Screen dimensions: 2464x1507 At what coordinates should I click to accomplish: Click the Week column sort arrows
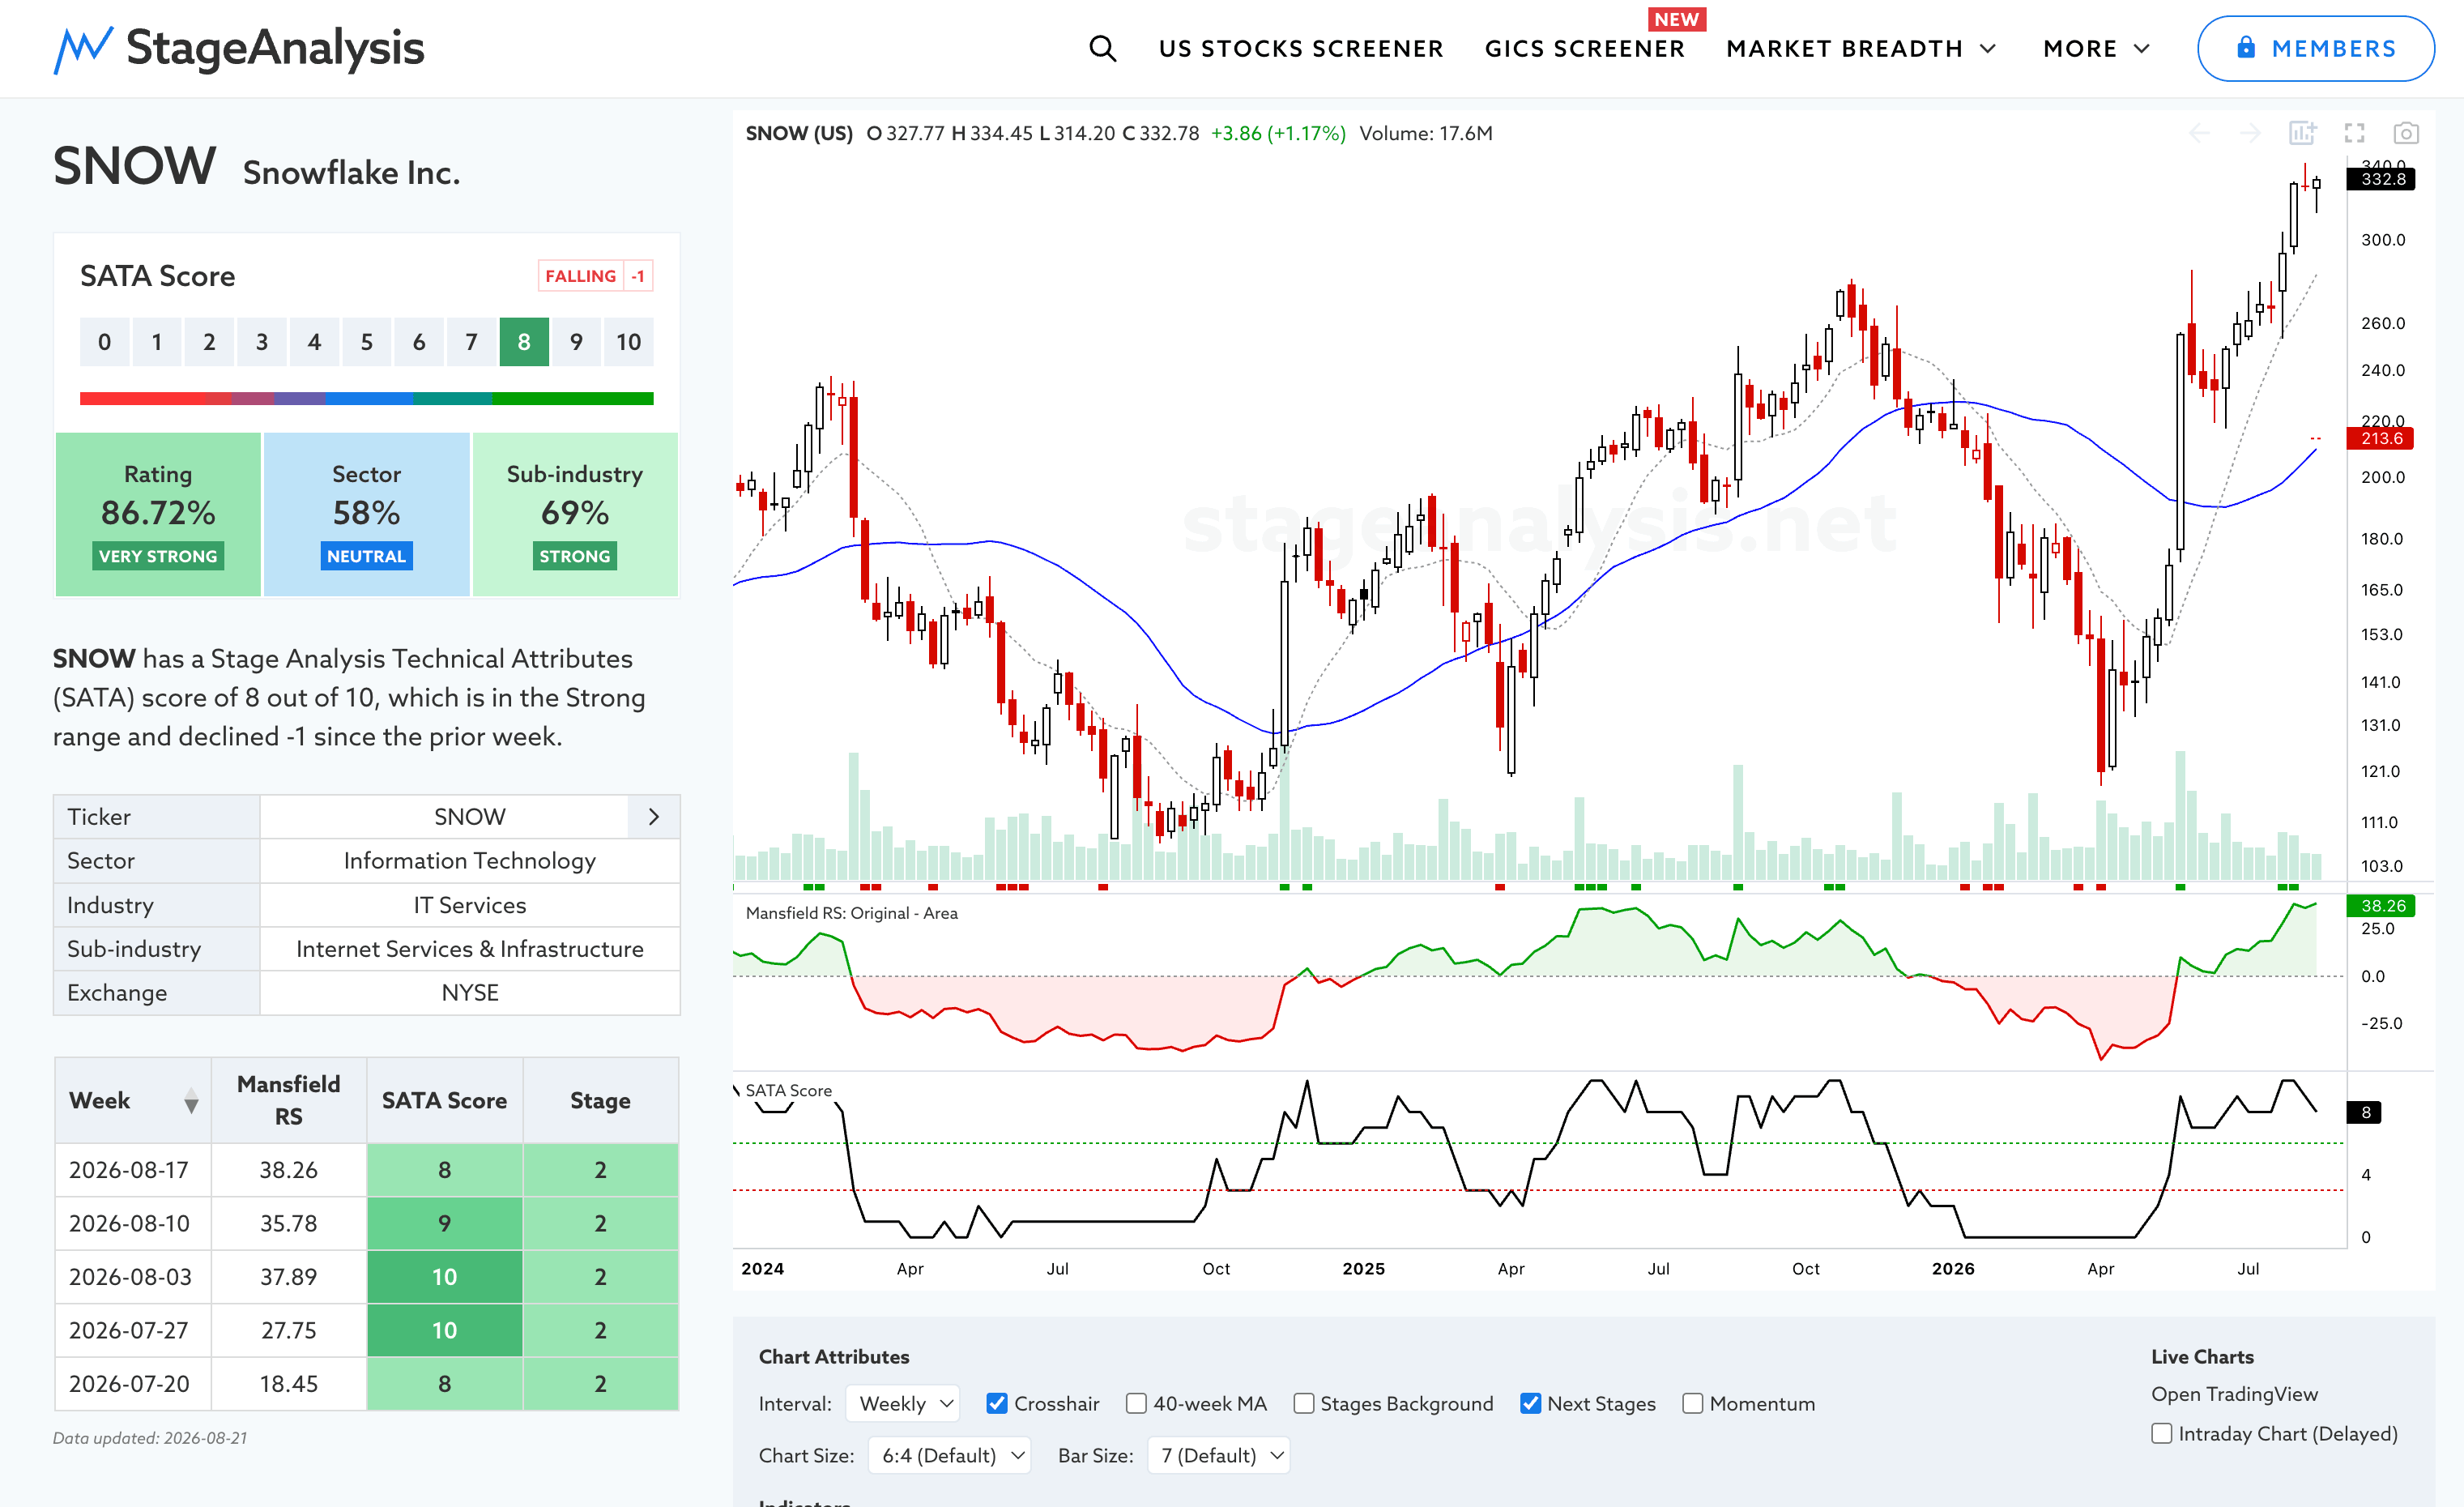(x=191, y=1101)
